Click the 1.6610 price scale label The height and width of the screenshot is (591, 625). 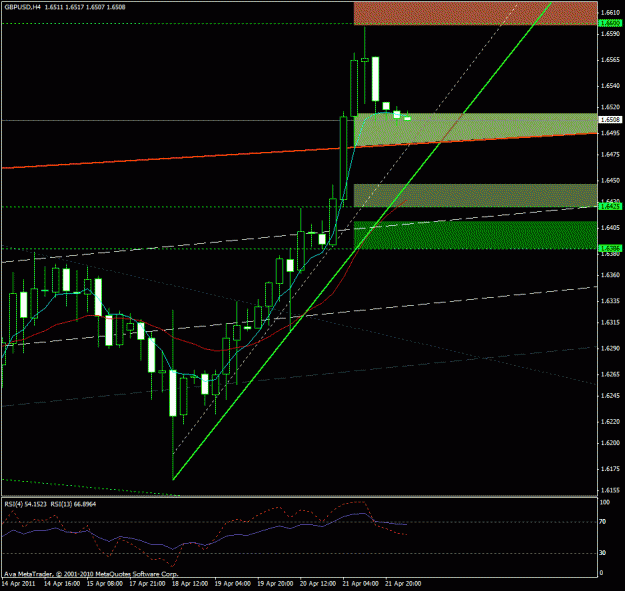click(x=610, y=12)
